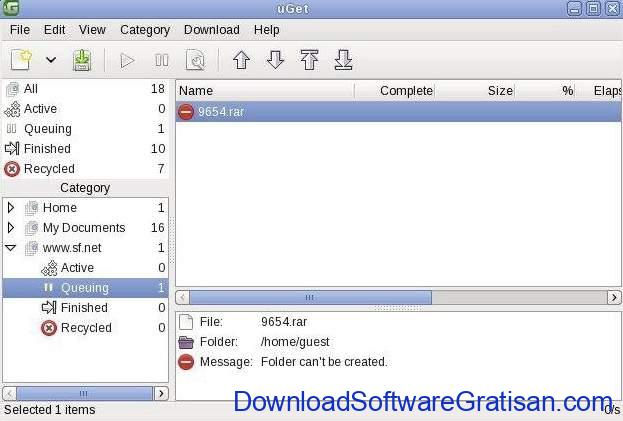The width and height of the screenshot is (623, 421).
Task: Sort by the Complete column header
Action: (395, 91)
